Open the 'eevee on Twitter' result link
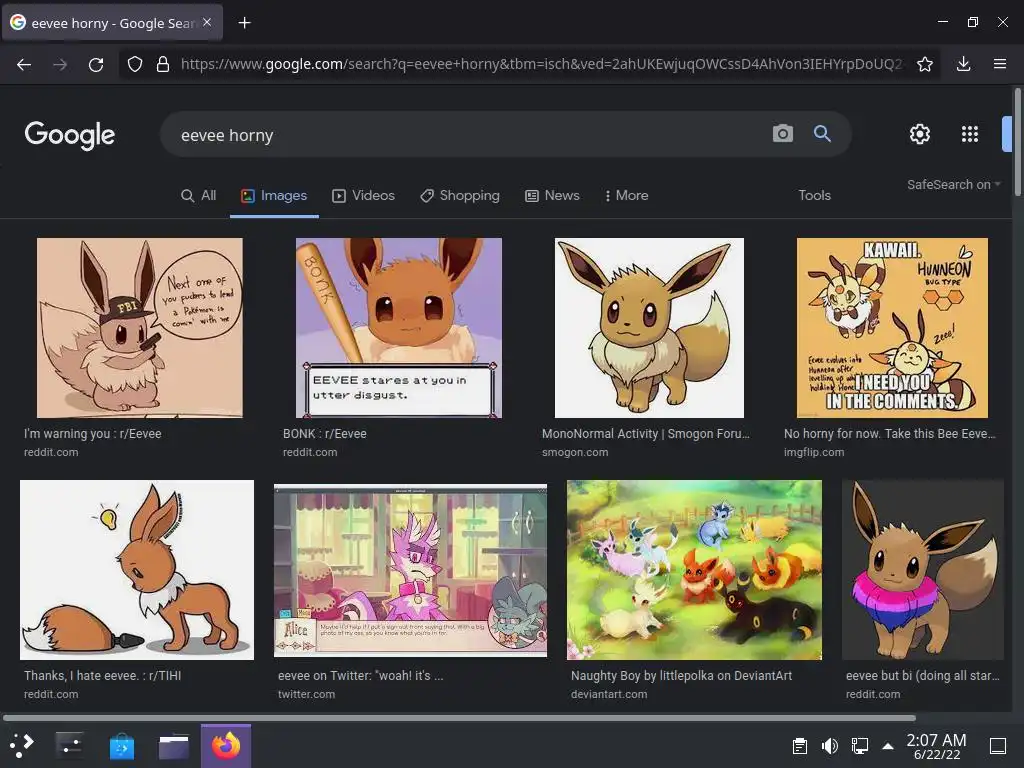The image size is (1024, 768). point(360,676)
